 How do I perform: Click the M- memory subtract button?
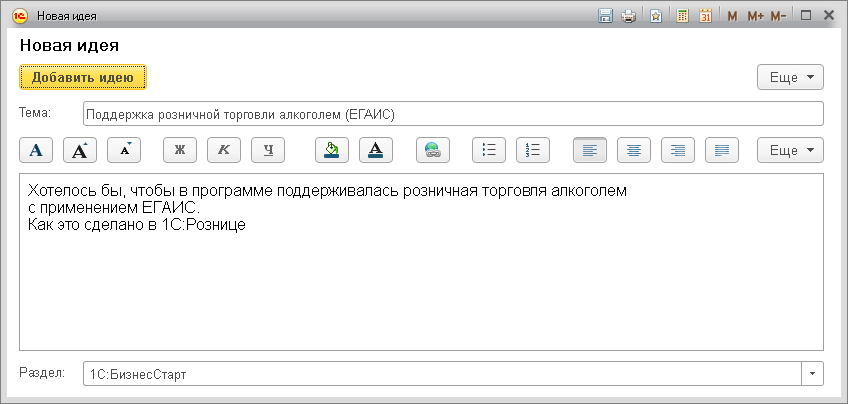pos(778,16)
